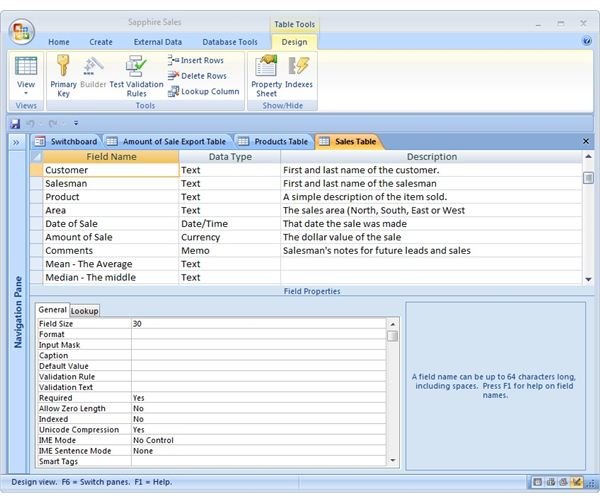Click the Validation Rule property field
The width and height of the screenshot is (600, 497).
tap(258, 377)
